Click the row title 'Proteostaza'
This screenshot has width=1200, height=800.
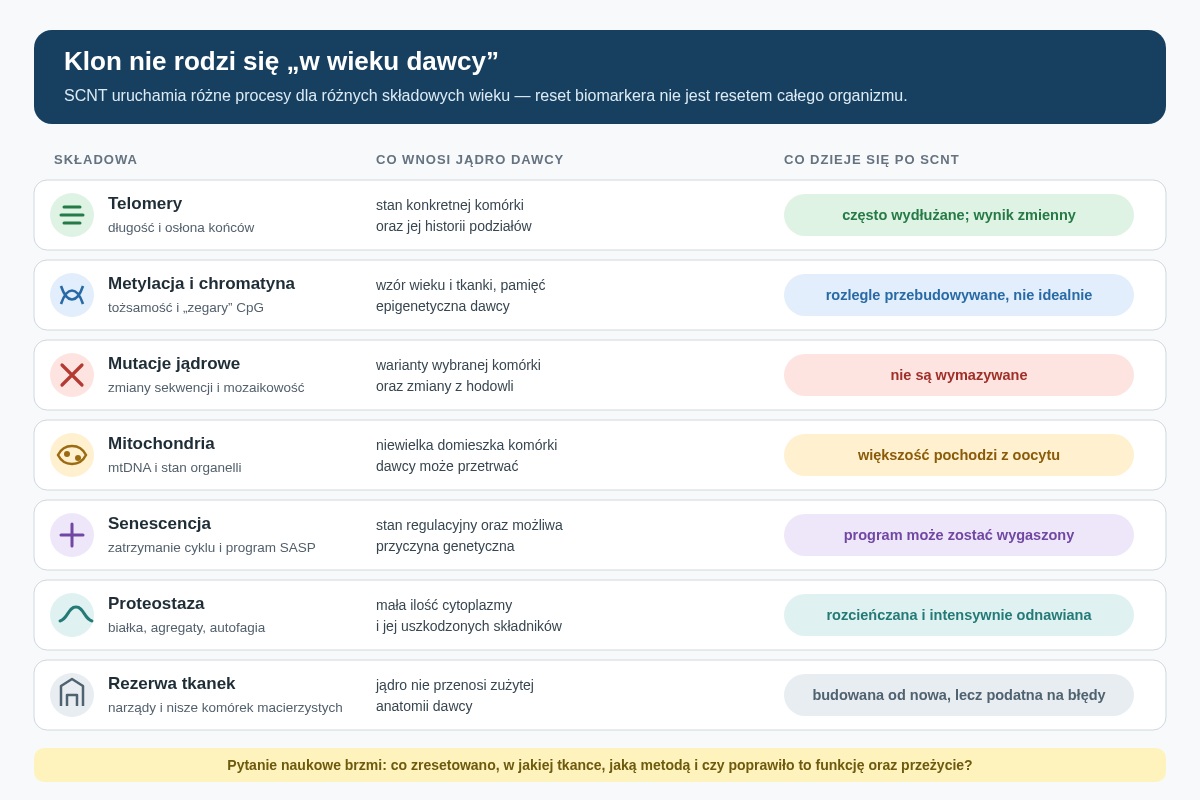tap(156, 604)
